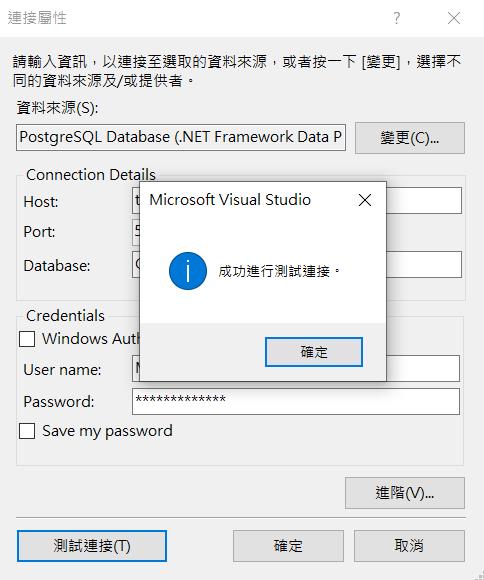Close the 連接屬性 dialog window
This screenshot has width=484, height=580.
[x=454, y=18]
